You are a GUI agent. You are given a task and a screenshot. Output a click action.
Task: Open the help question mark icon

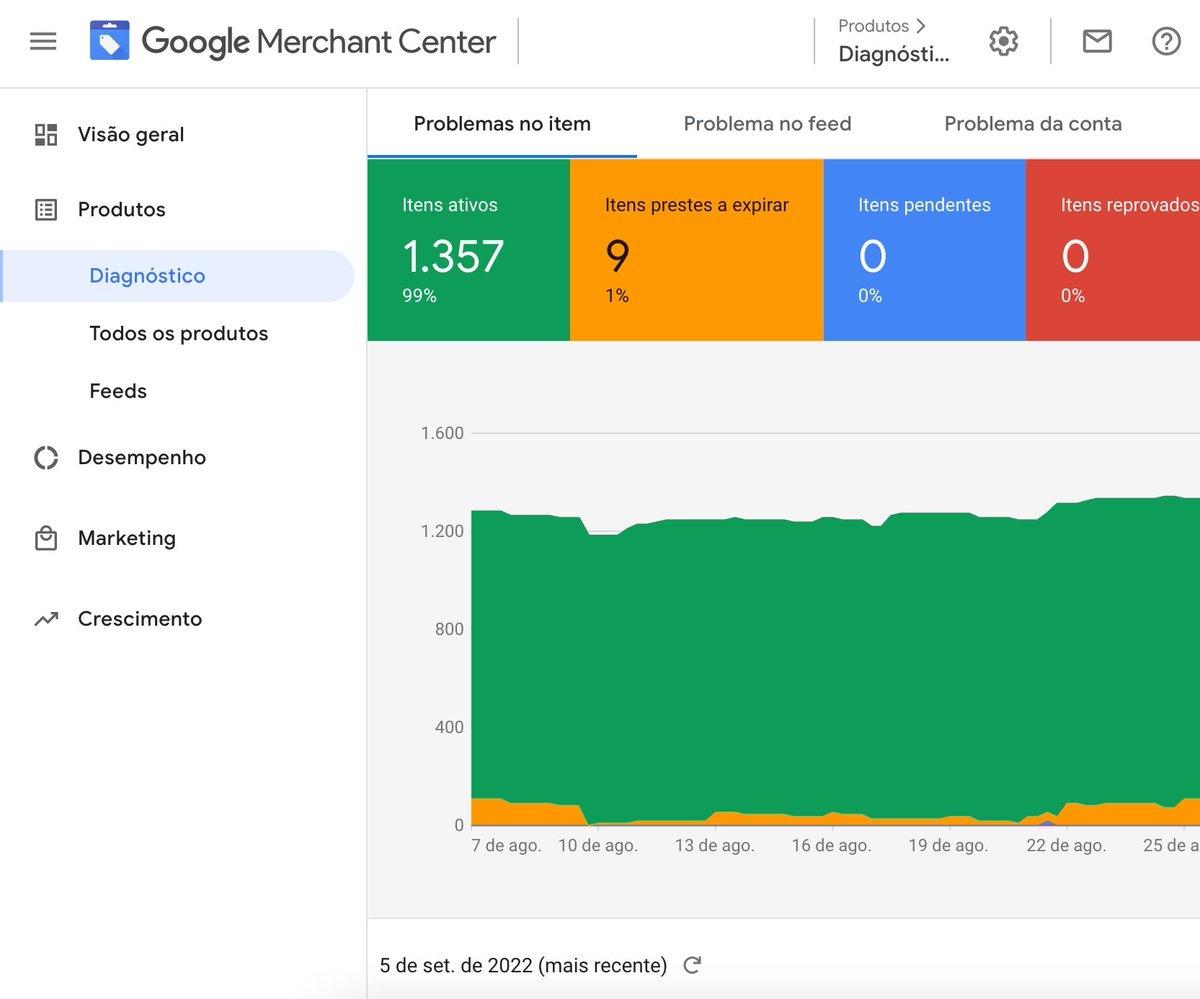pyautogui.click(x=1166, y=42)
